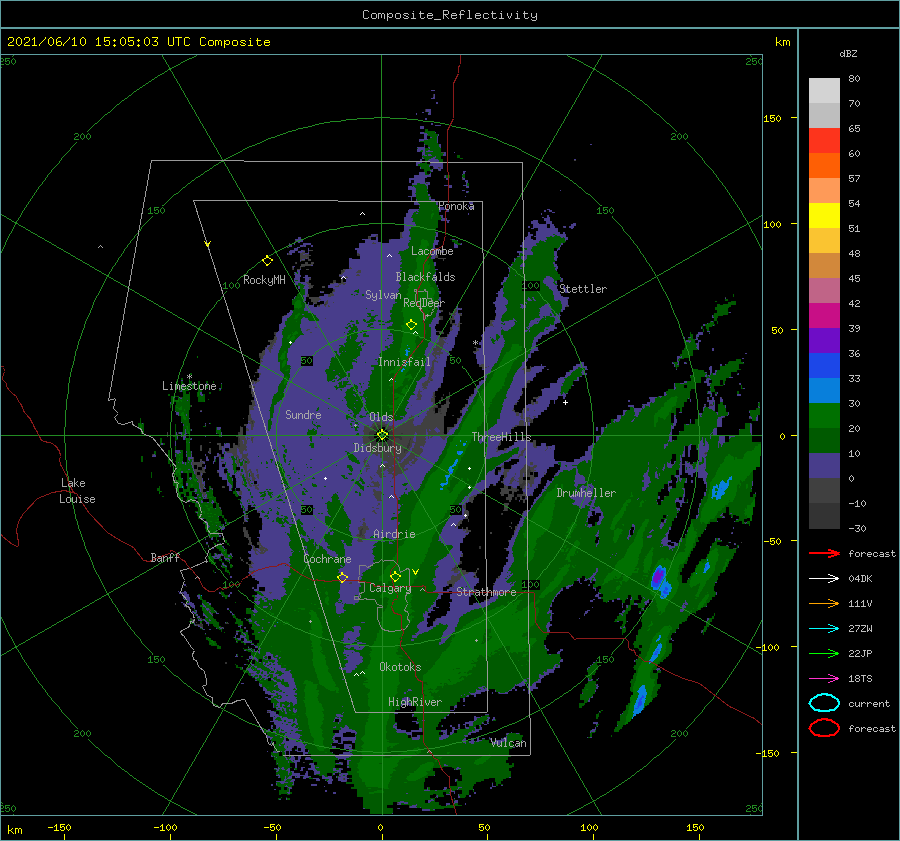Click the magenta 18TS arrow icon
The image size is (900, 841).
(x=824, y=679)
